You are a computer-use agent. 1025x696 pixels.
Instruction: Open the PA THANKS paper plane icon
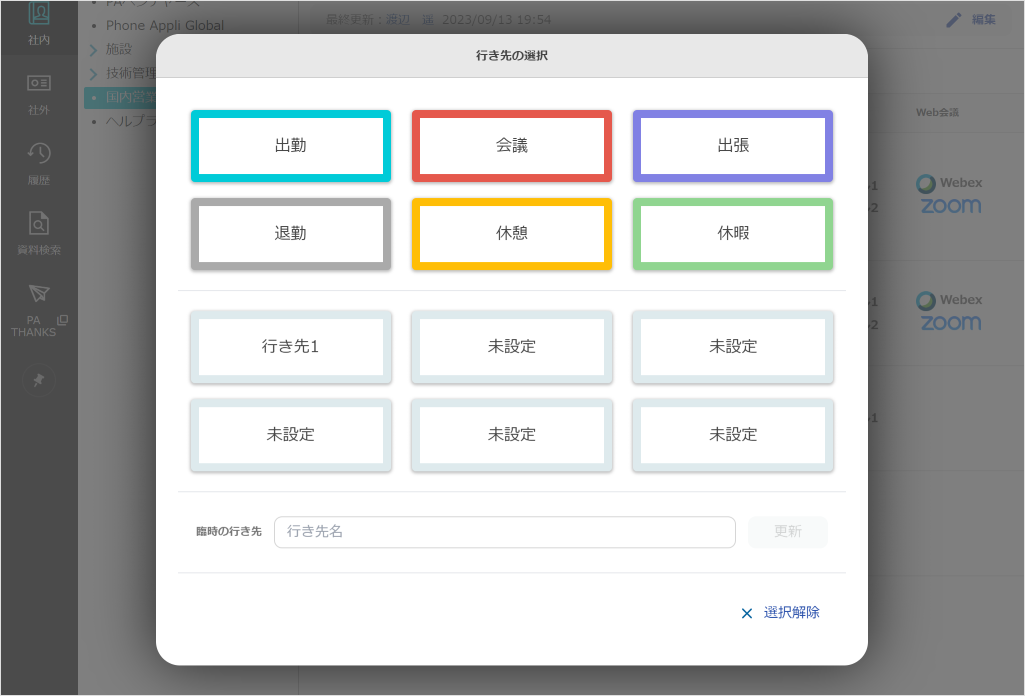[x=39, y=293]
